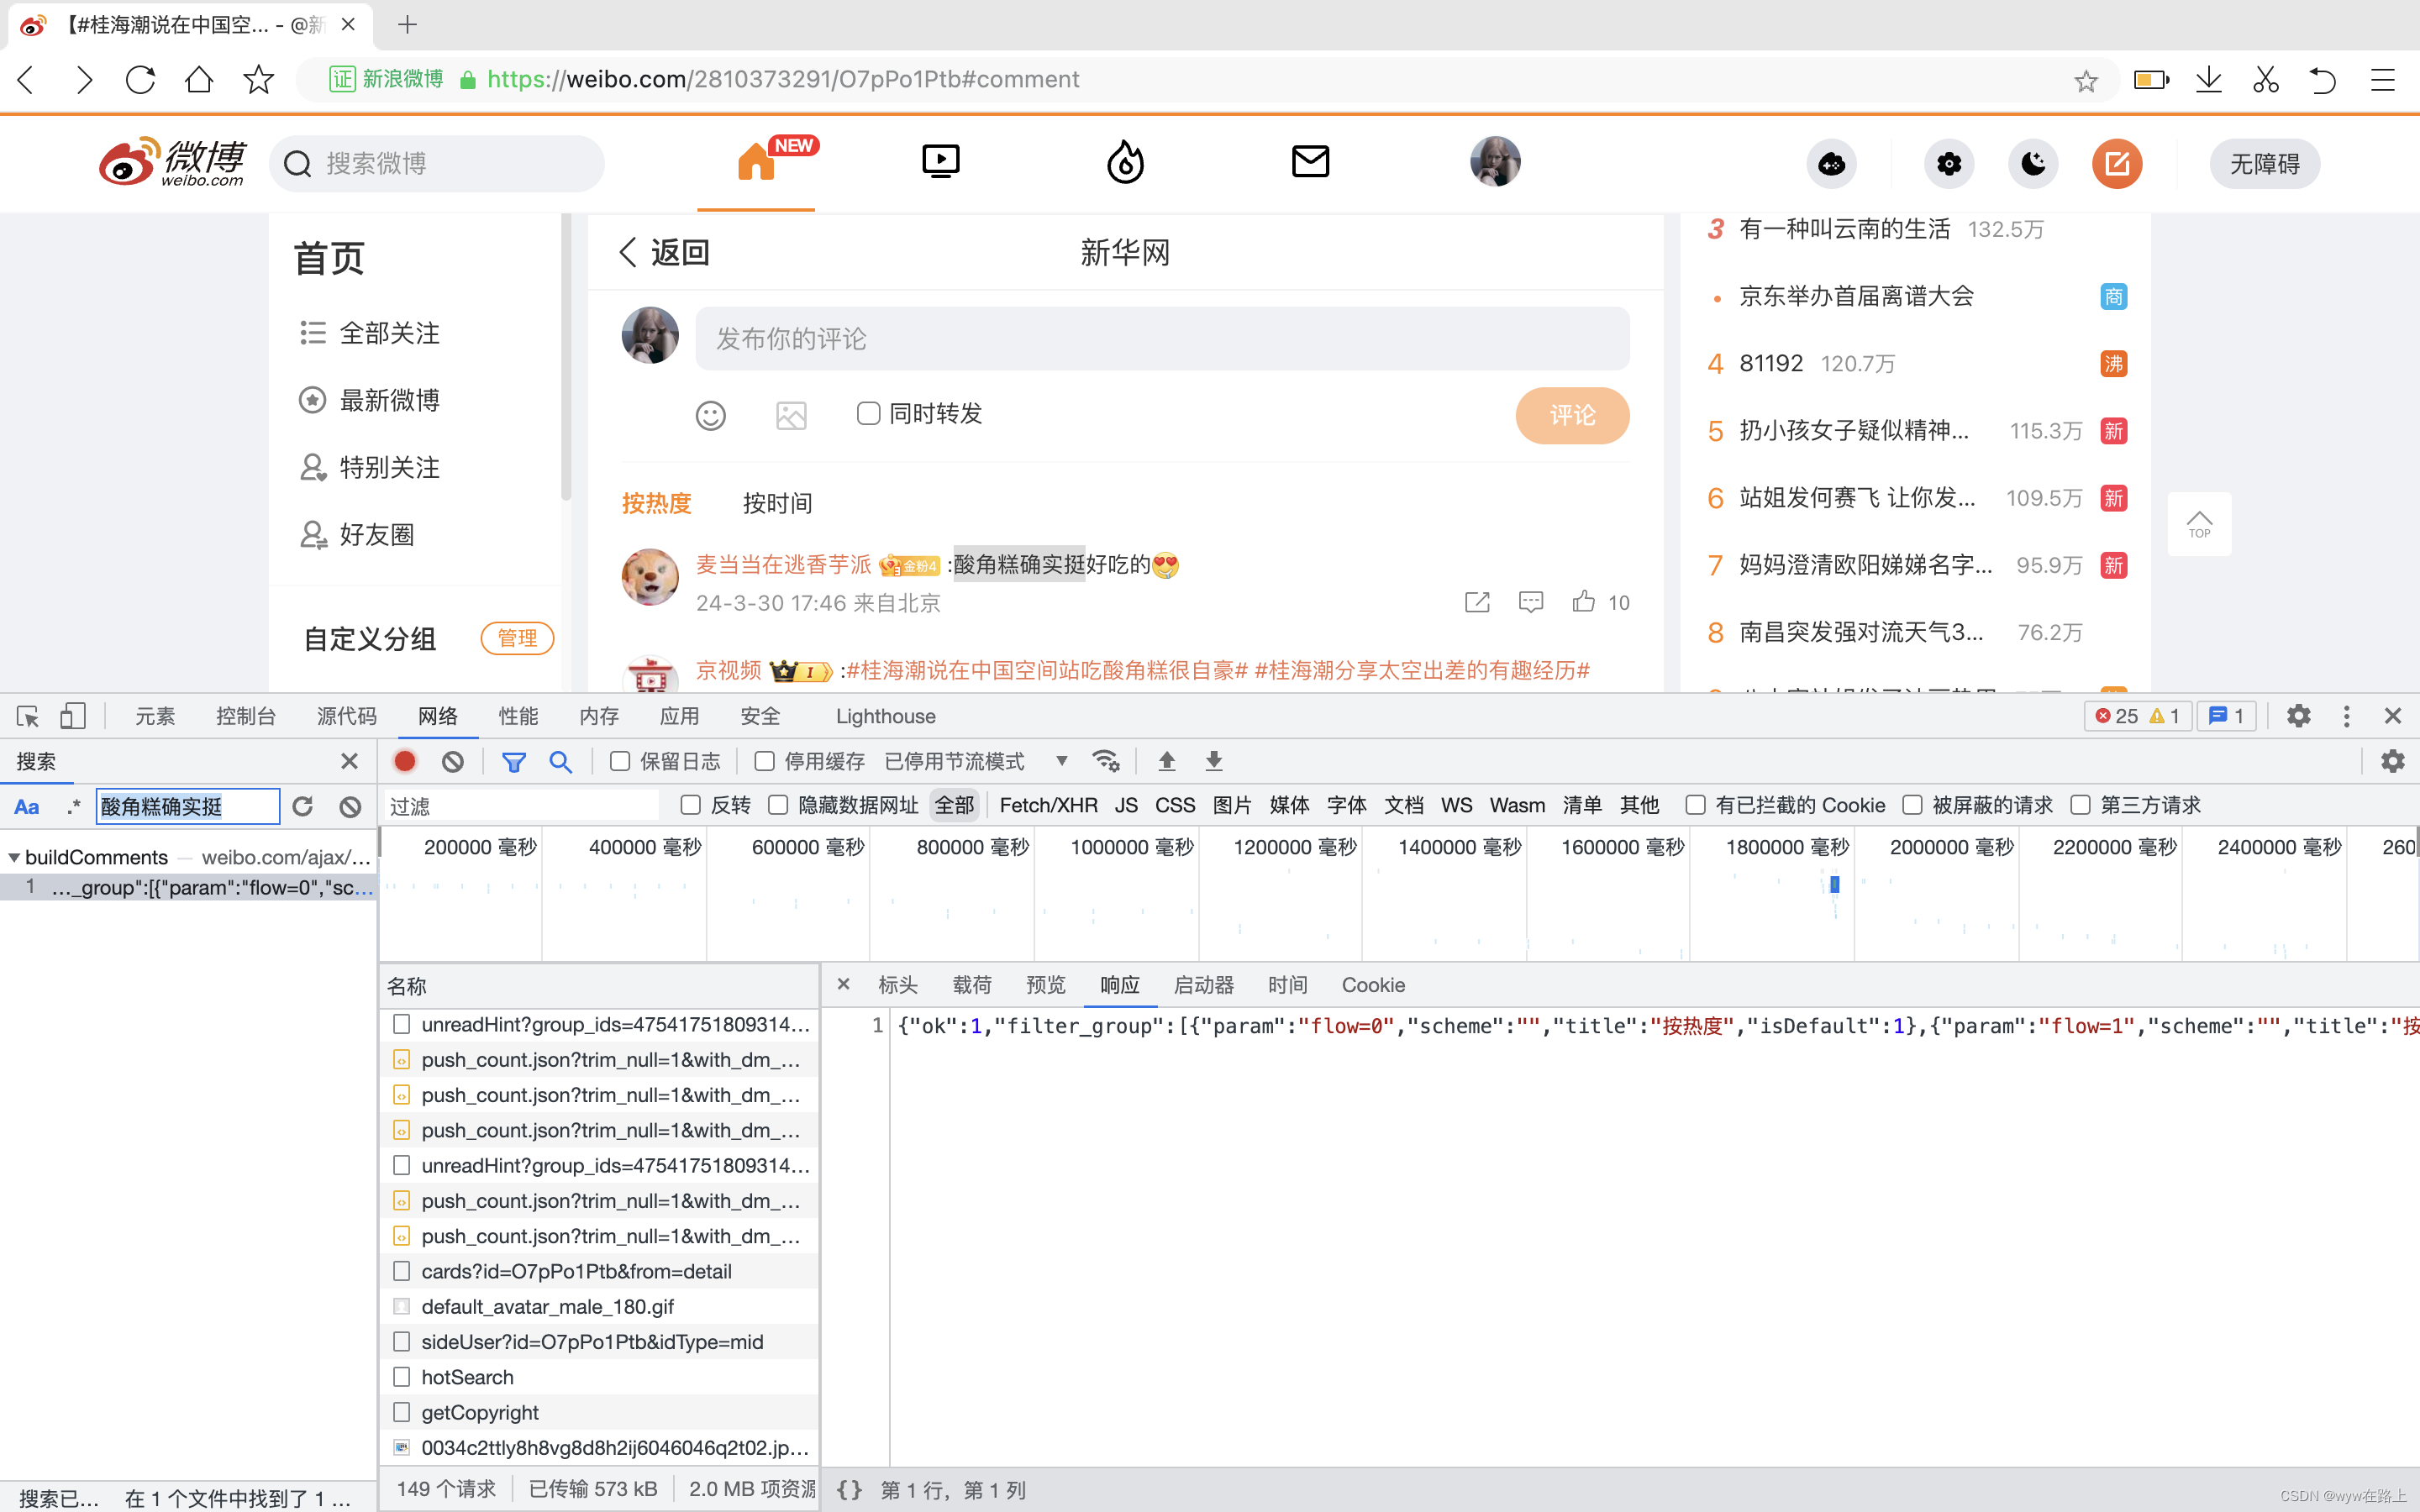
Task: Check the 同时转发 checkbox
Action: pos(868,413)
